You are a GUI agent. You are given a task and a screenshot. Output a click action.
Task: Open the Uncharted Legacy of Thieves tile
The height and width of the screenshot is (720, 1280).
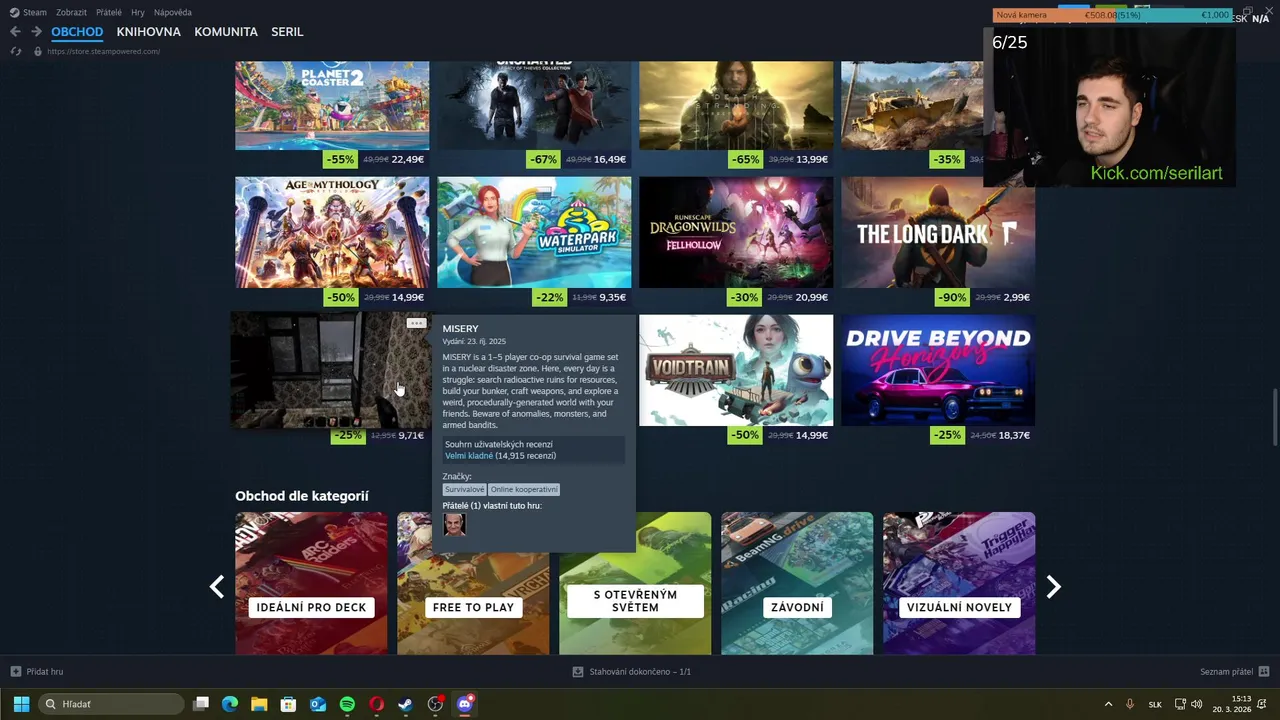534,105
